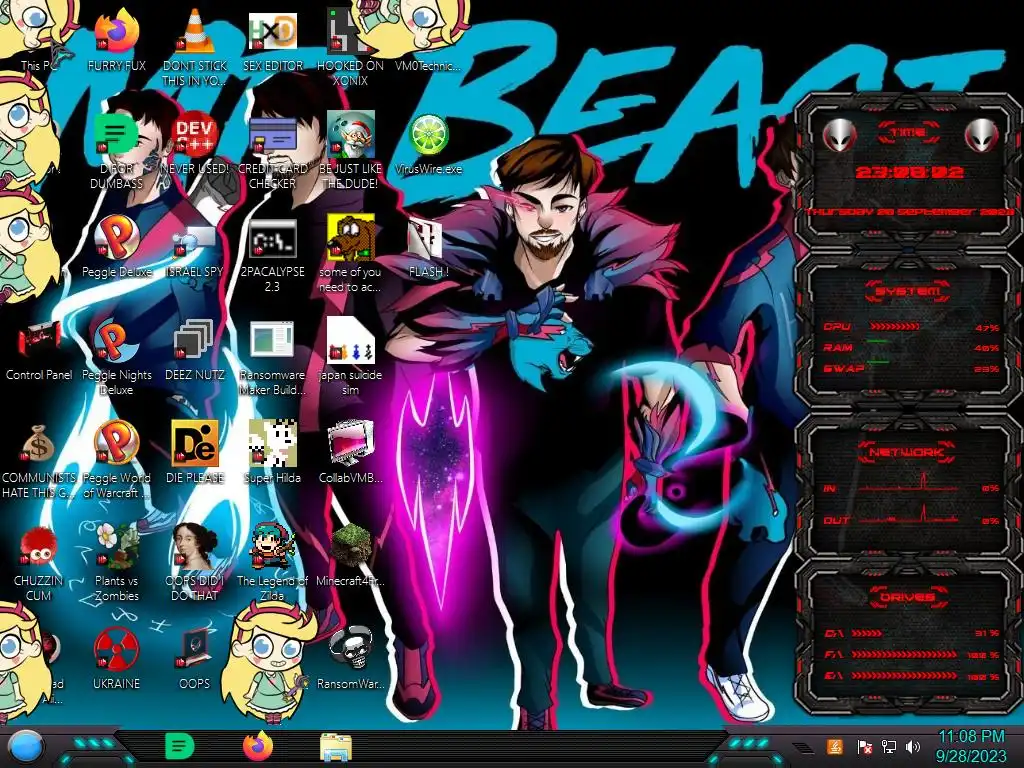Click the orange Java tray icon
1024x768 pixels.
834,746
